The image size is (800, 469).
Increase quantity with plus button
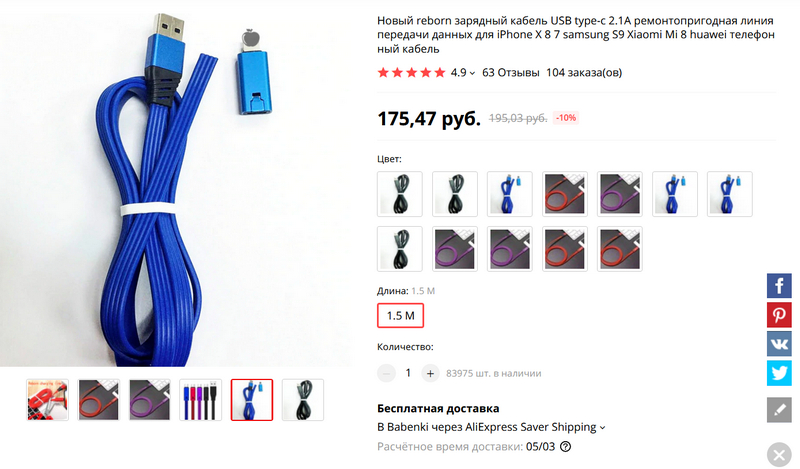430,374
